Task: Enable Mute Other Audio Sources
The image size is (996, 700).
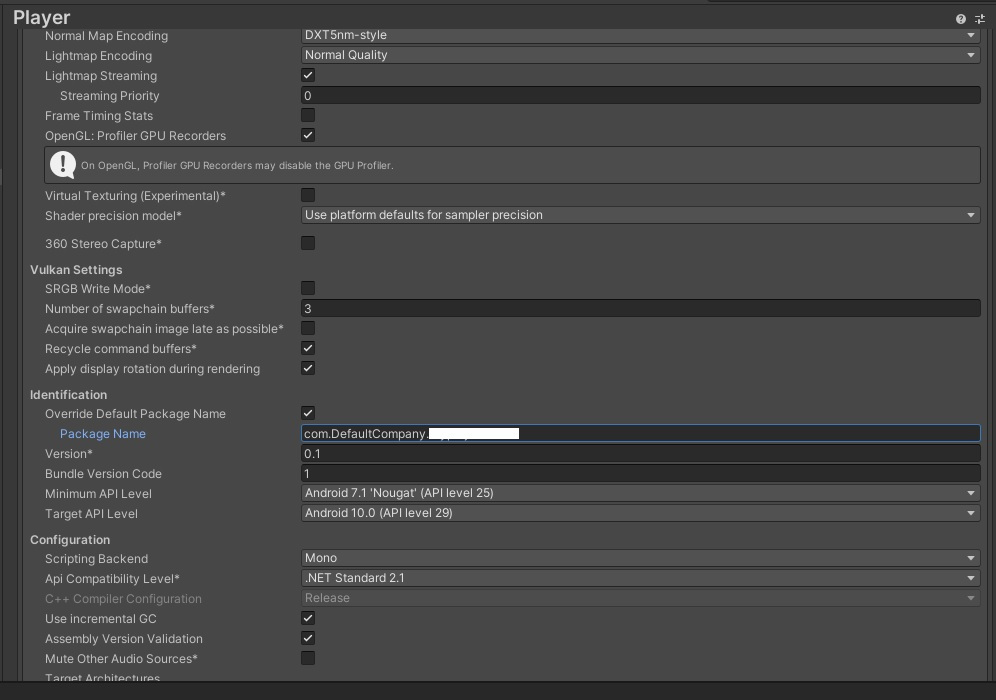Action: 308,659
